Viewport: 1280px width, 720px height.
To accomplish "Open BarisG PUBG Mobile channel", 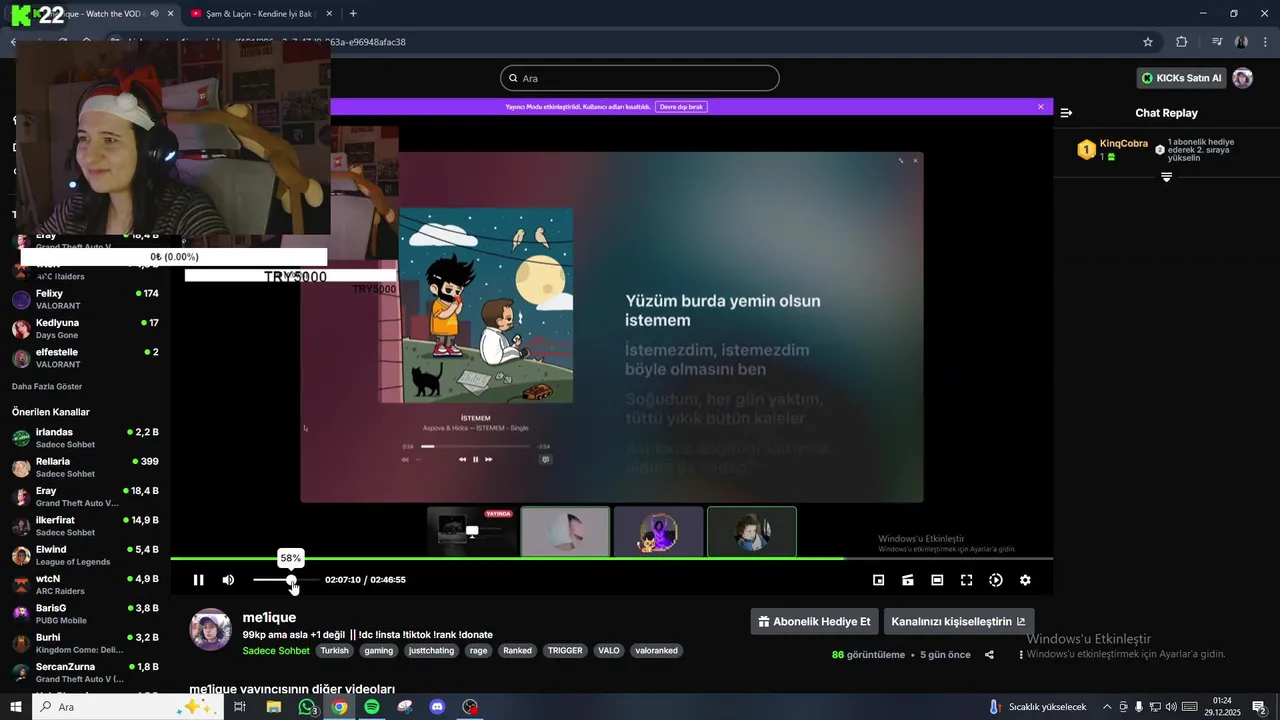I will (85, 613).
